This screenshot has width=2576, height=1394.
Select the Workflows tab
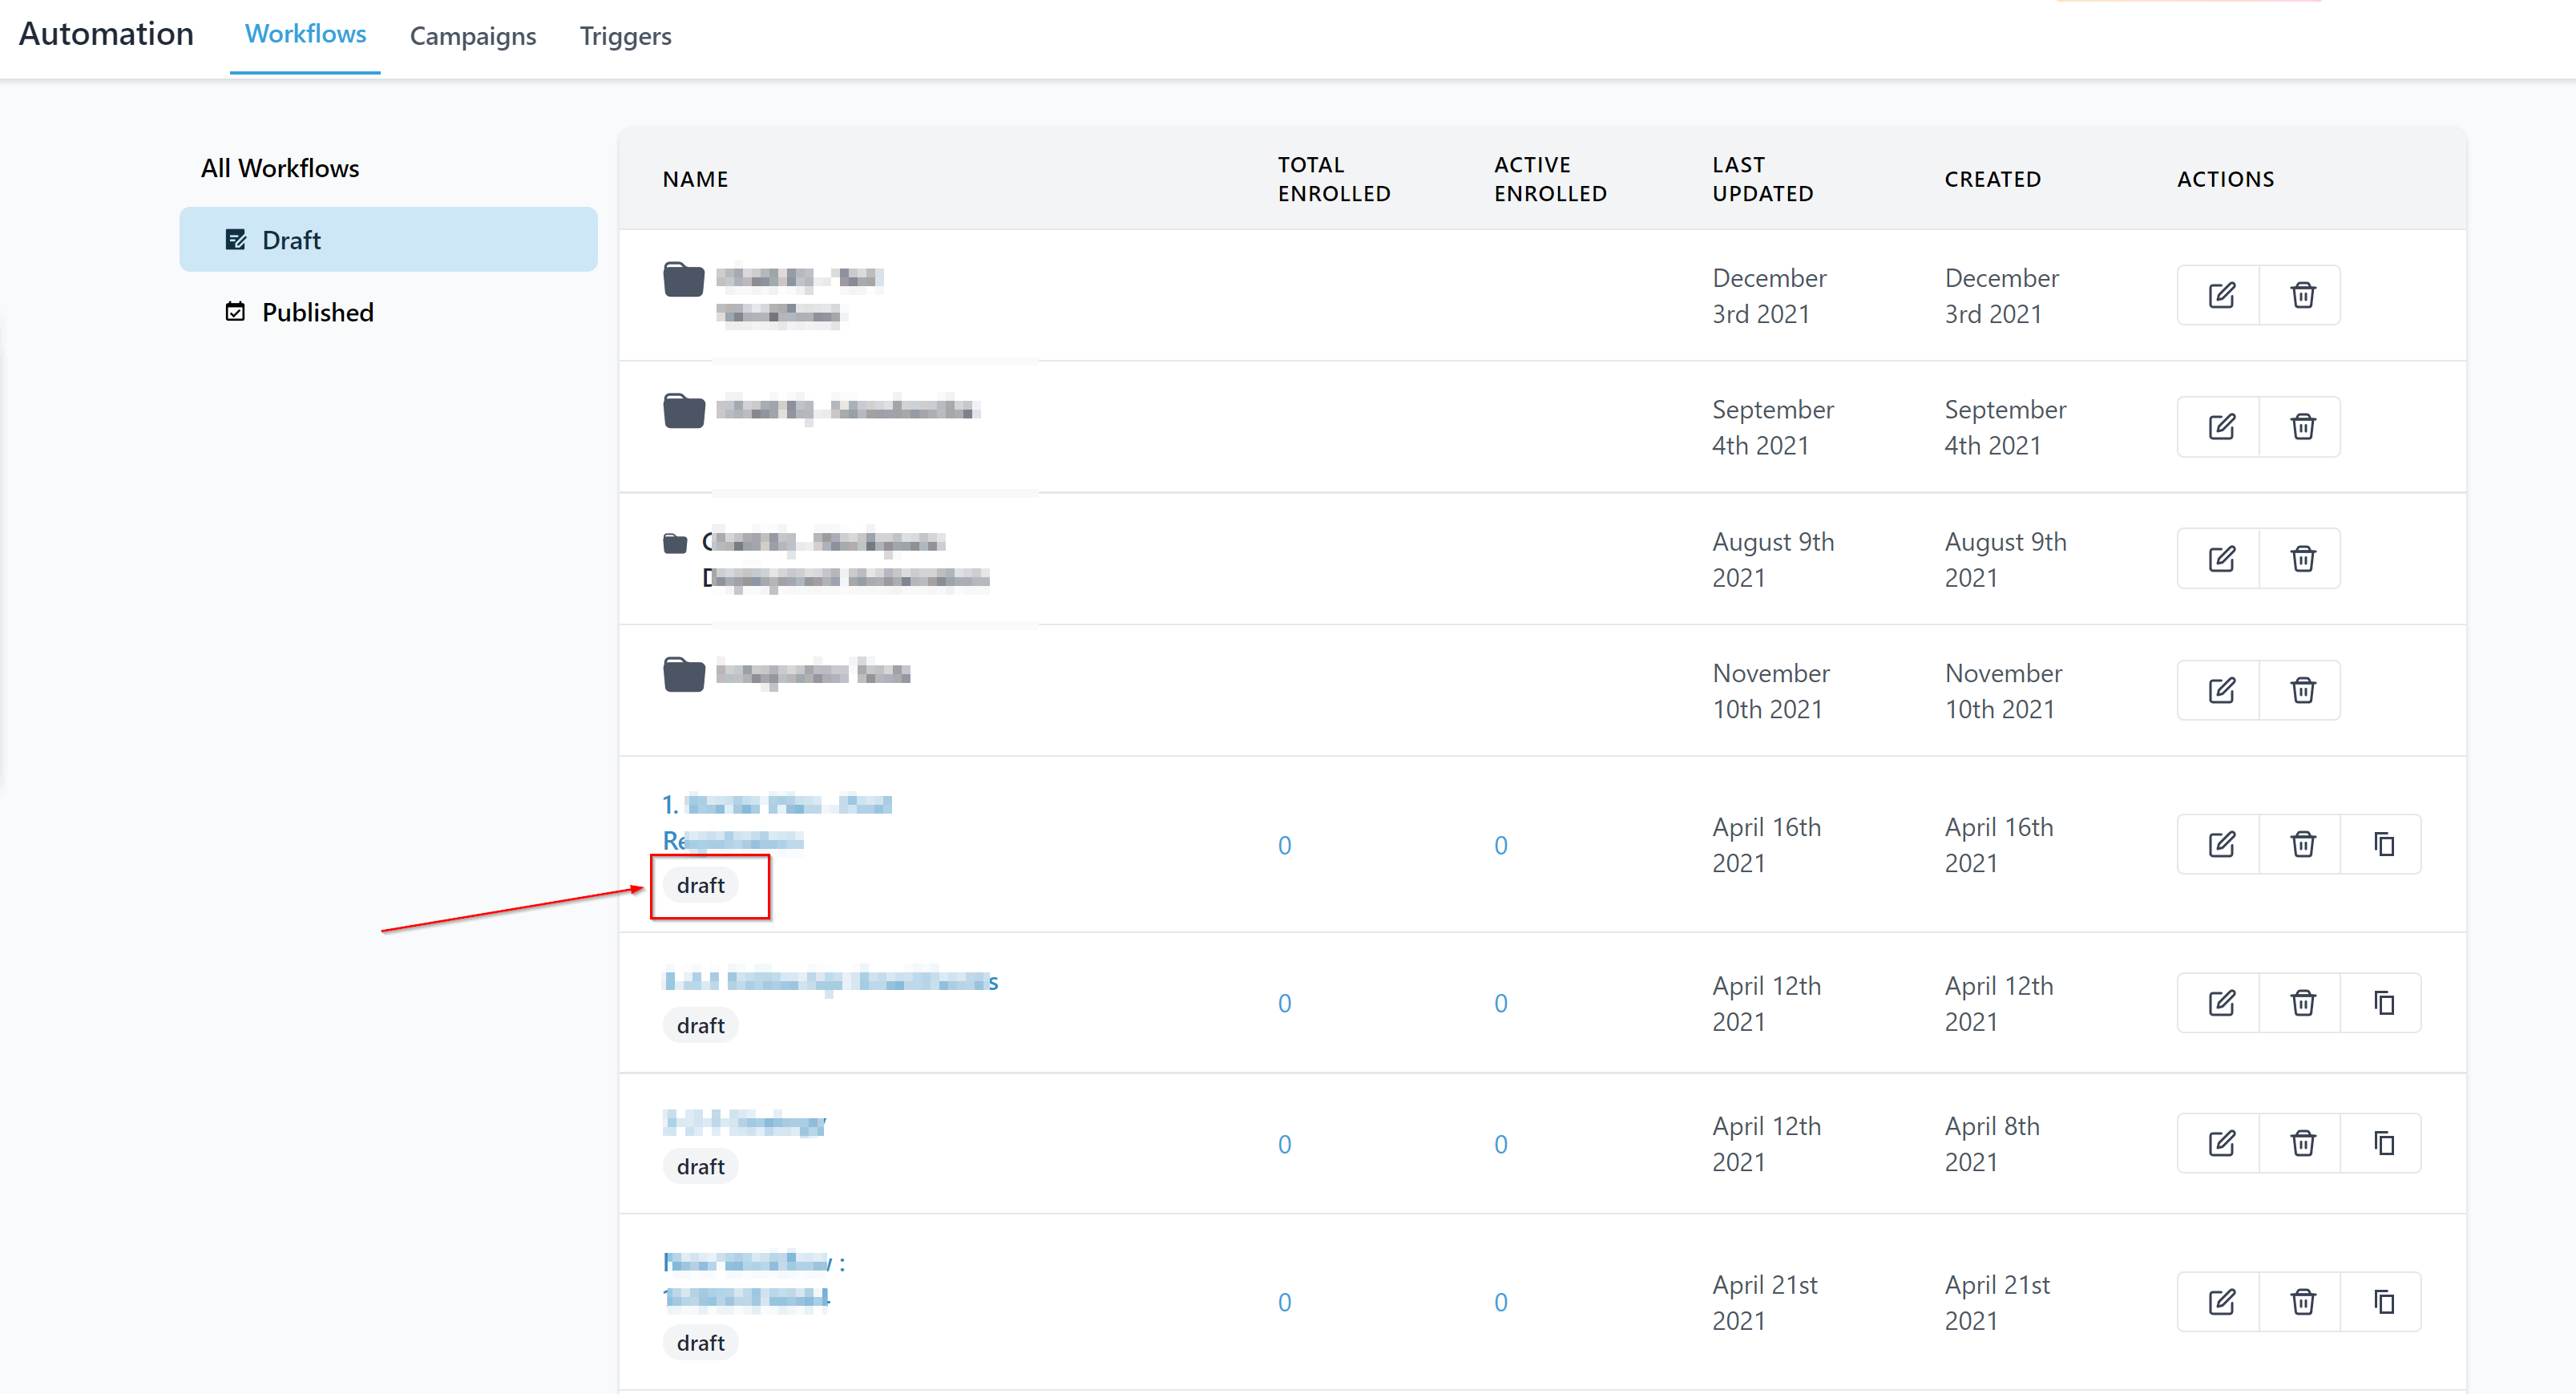305,34
